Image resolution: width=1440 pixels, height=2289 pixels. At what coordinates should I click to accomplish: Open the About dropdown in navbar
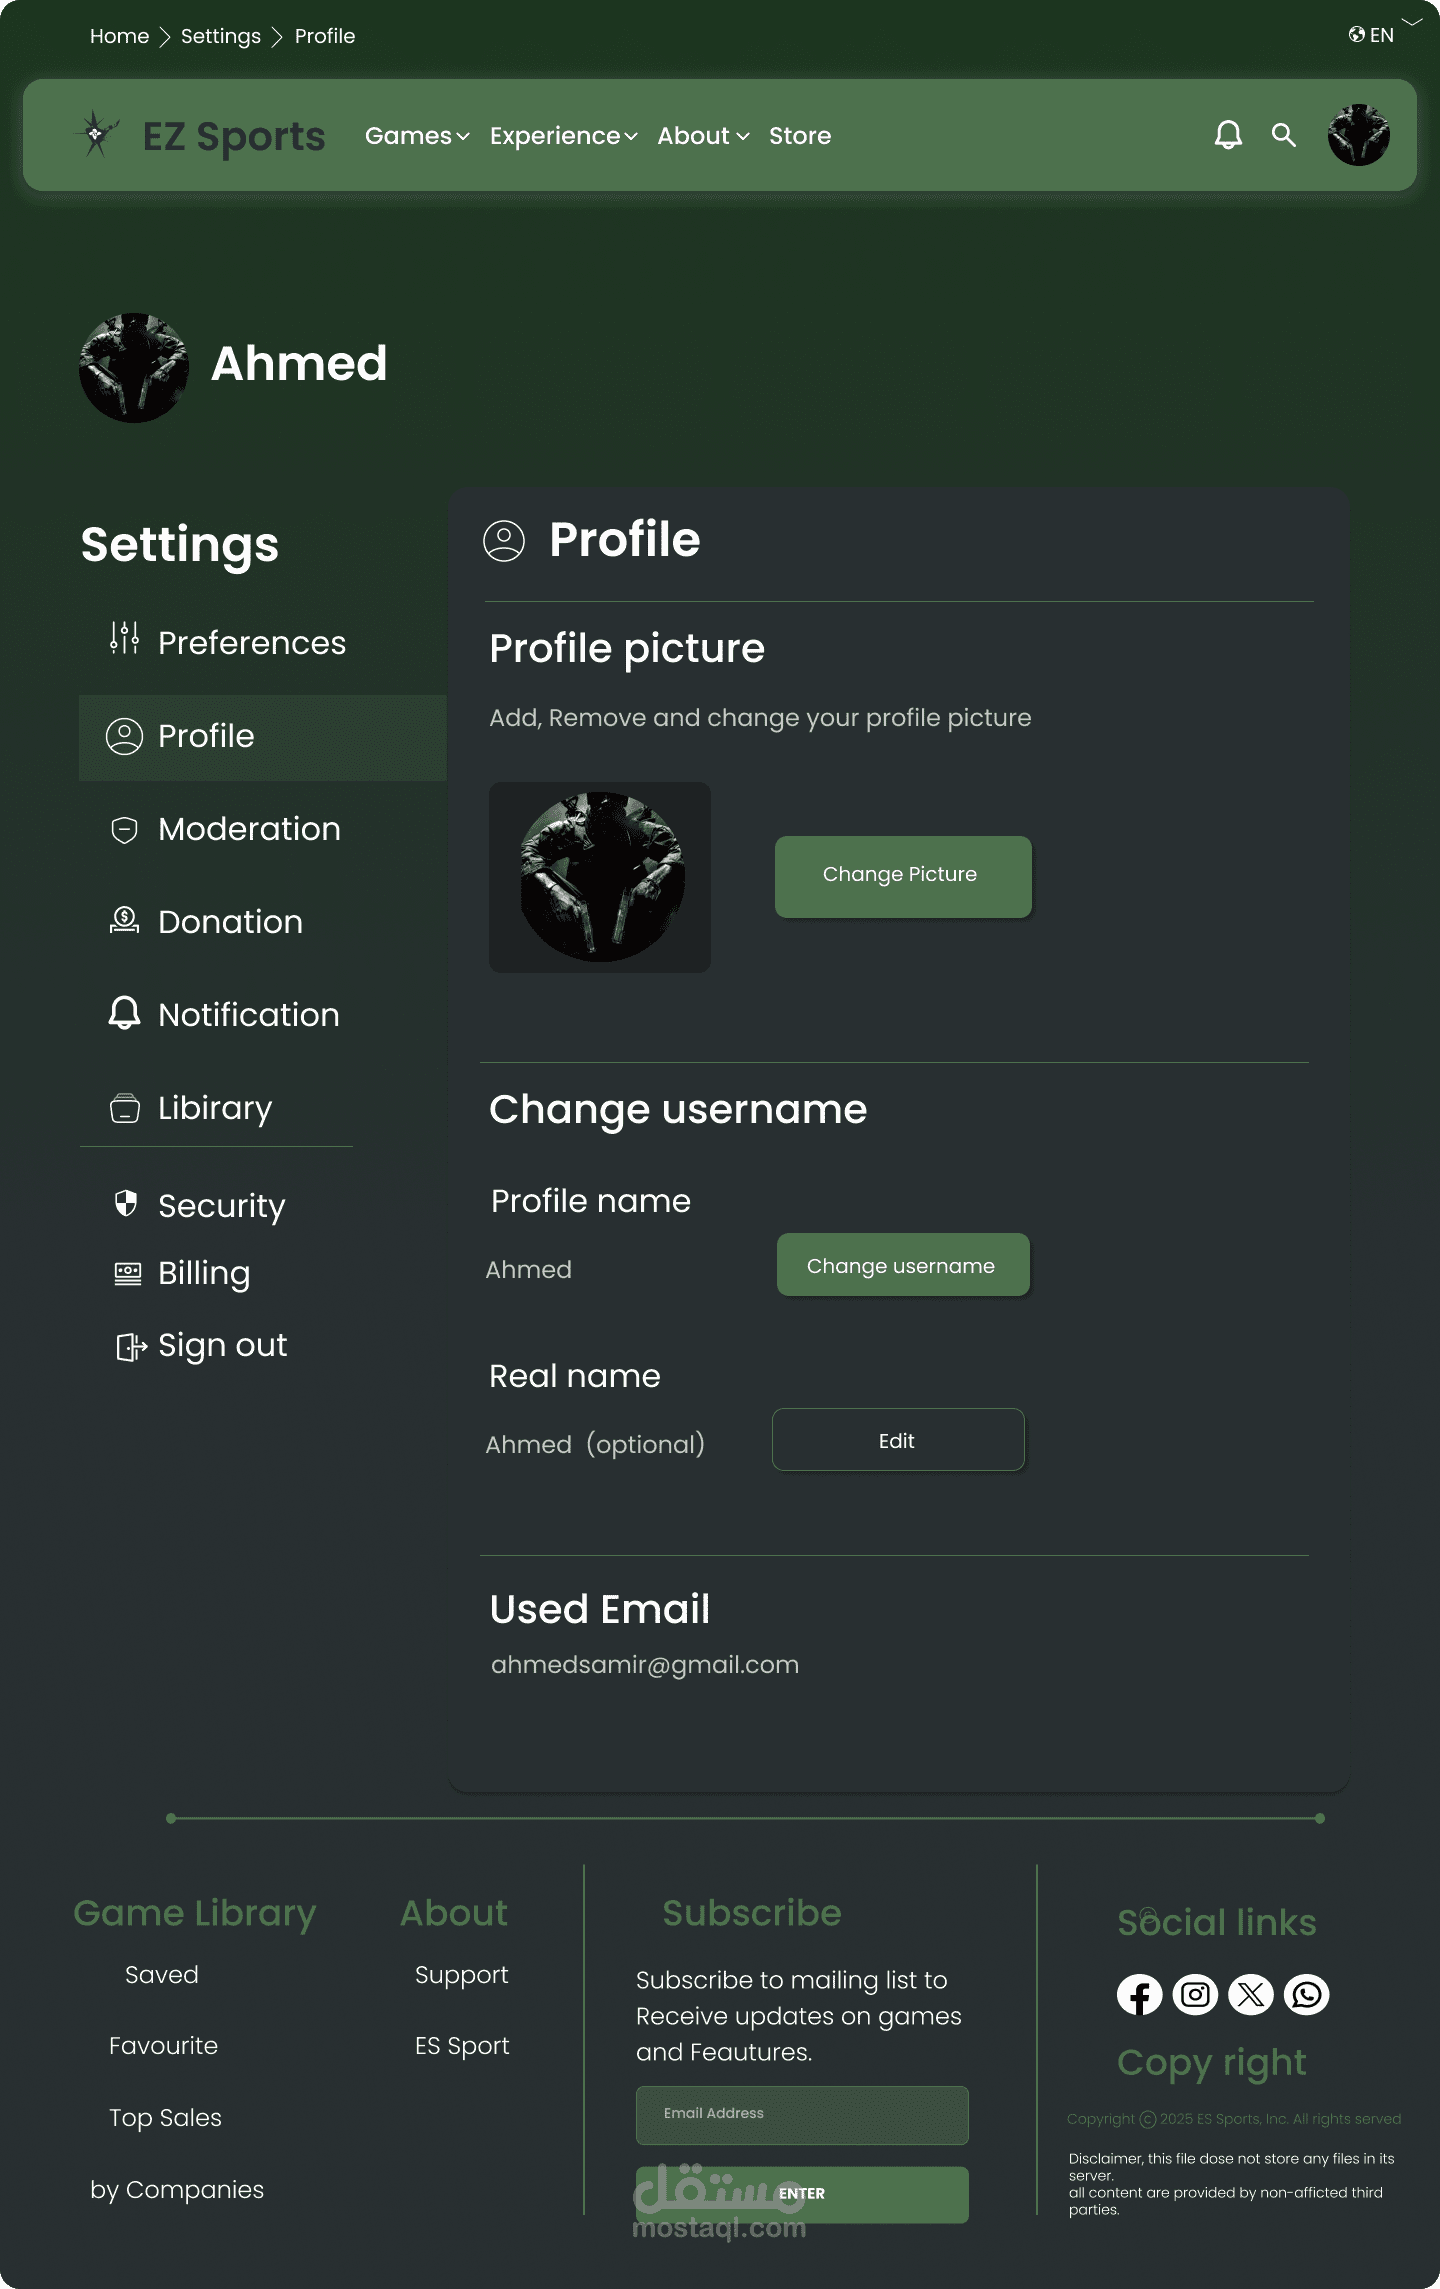point(703,136)
